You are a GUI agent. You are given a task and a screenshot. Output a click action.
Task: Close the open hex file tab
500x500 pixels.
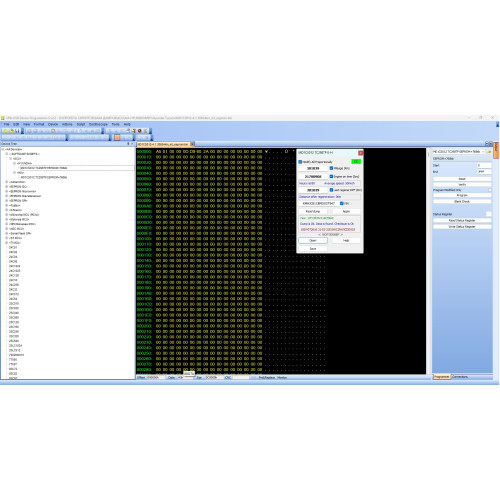tap(193, 144)
